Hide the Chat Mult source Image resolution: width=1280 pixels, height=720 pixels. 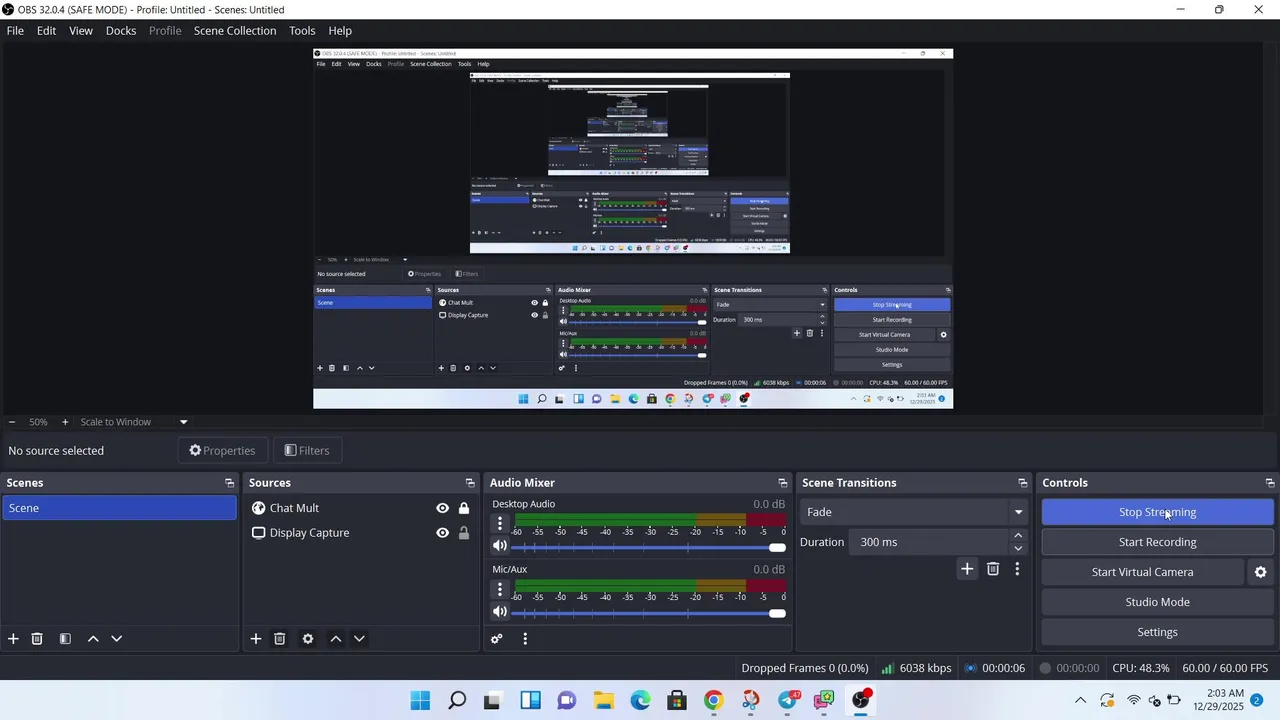coord(442,508)
